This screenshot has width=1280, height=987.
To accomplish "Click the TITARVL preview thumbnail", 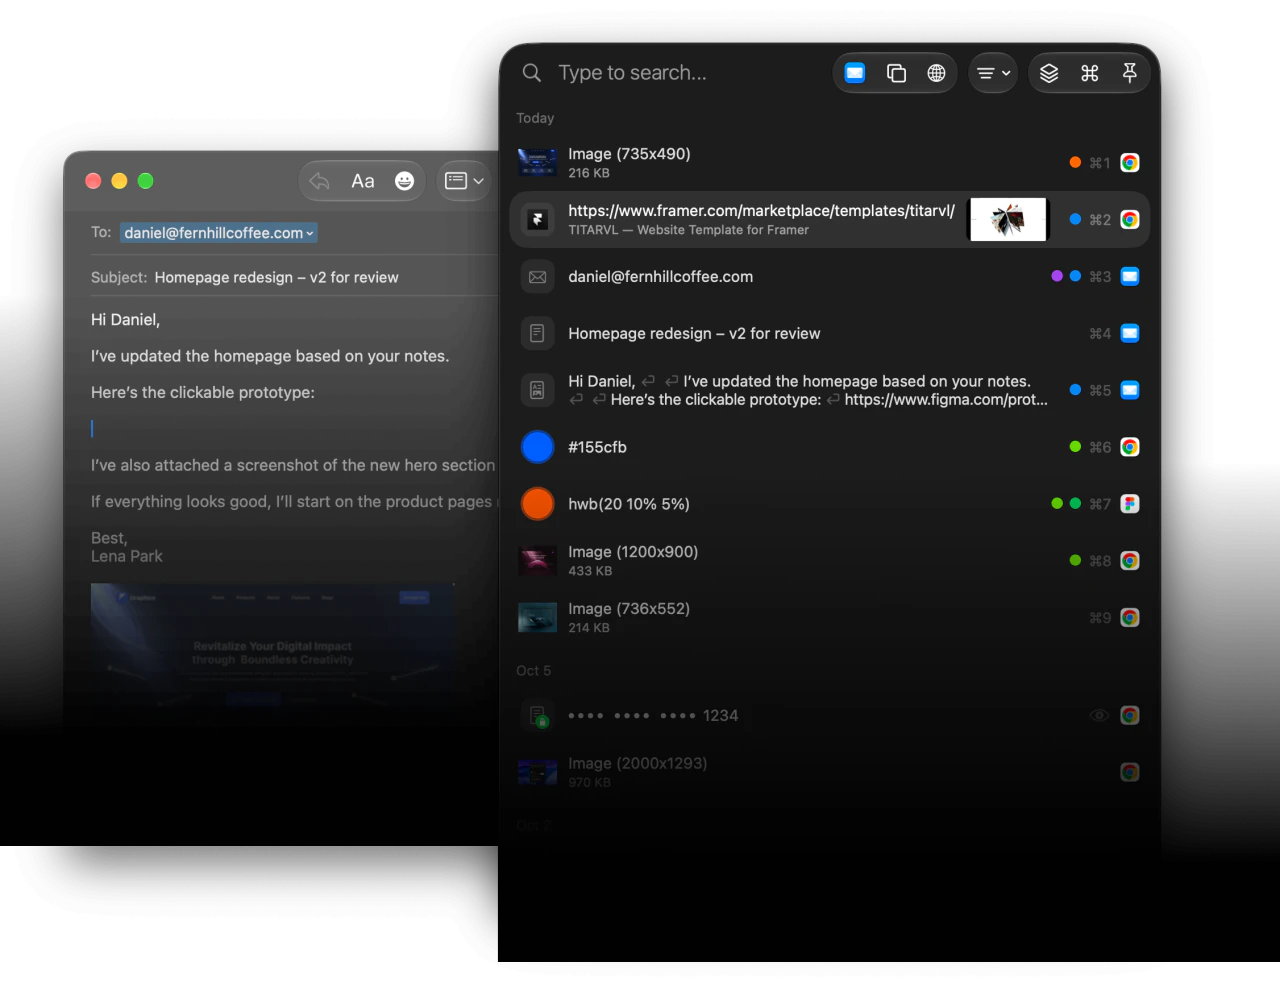I will 1008,219.
